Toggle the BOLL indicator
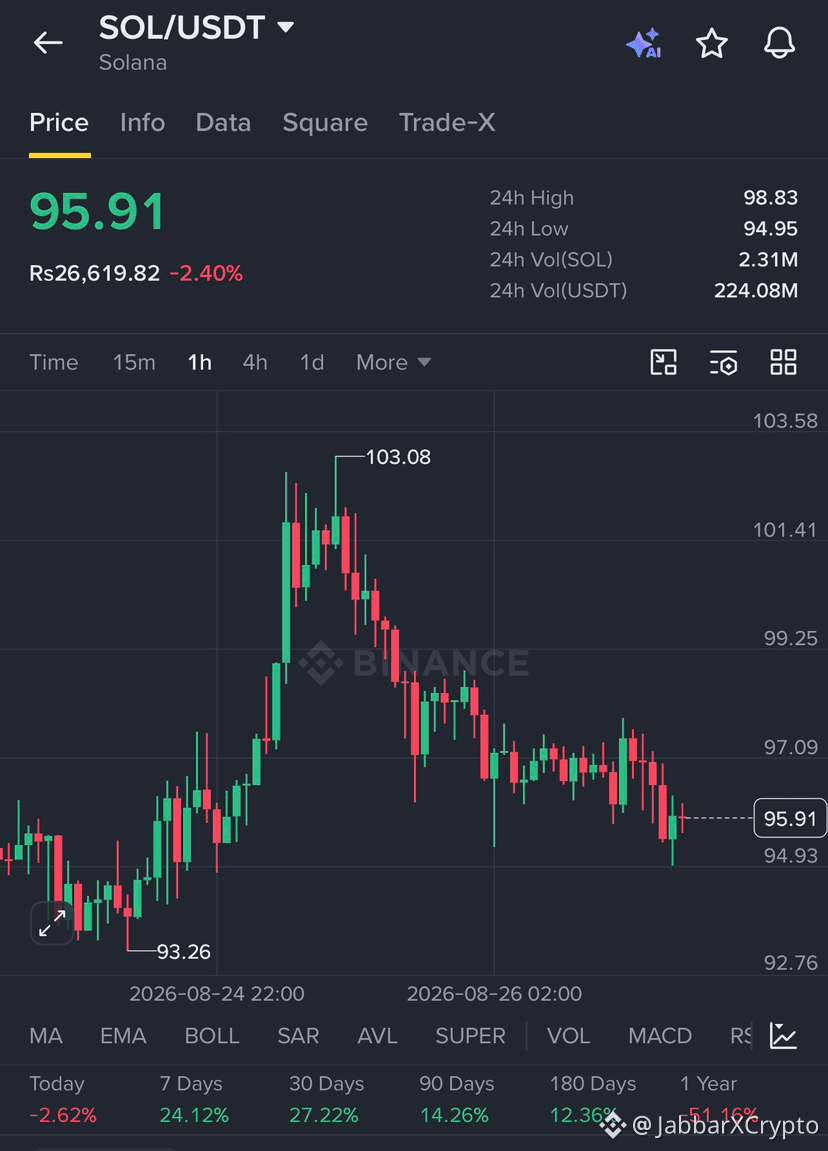828x1151 pixels. pyautogui.click(x=212, y=1036)
